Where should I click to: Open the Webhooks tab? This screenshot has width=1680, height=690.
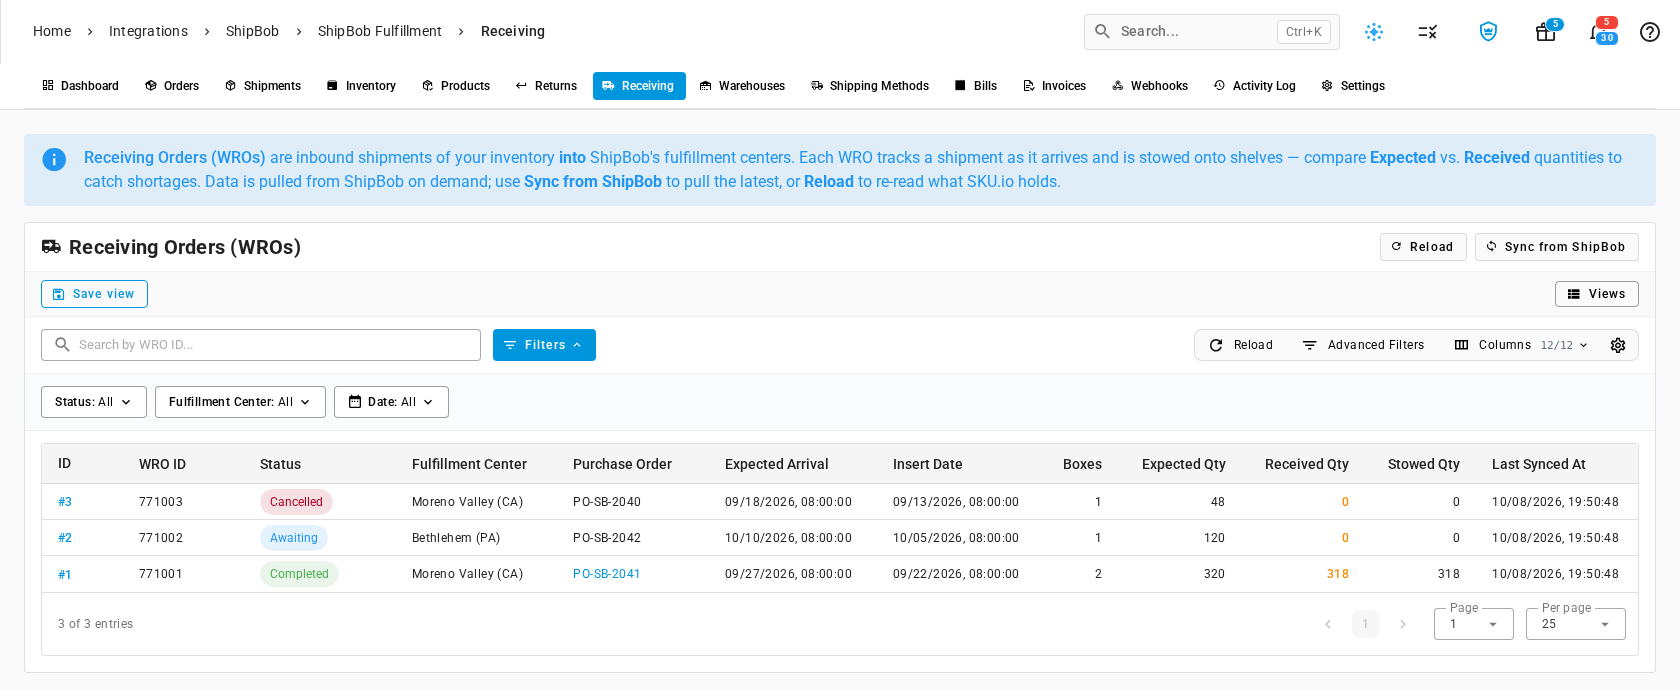[x=1150, y=86]
